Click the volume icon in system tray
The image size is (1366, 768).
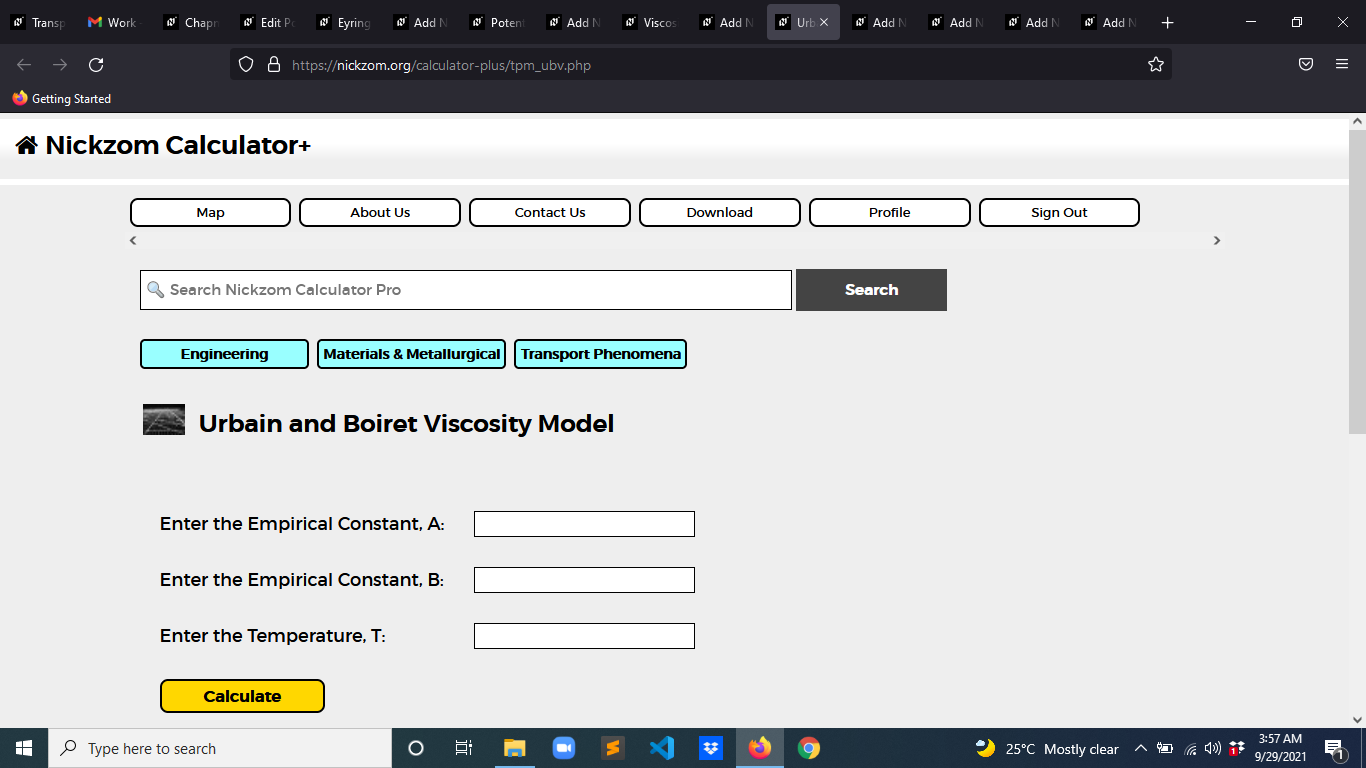(x=1213, y=748)
